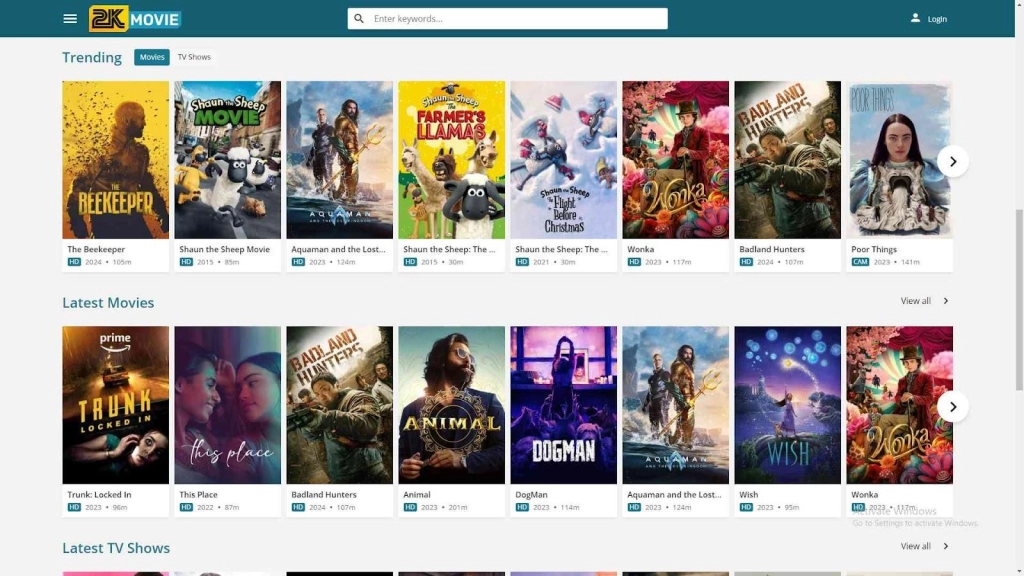The width and height of the screenshot is (1024, 576).
Task: Click the title text 'Shaun the Sheep Movie'
Action: pos(224,249)
